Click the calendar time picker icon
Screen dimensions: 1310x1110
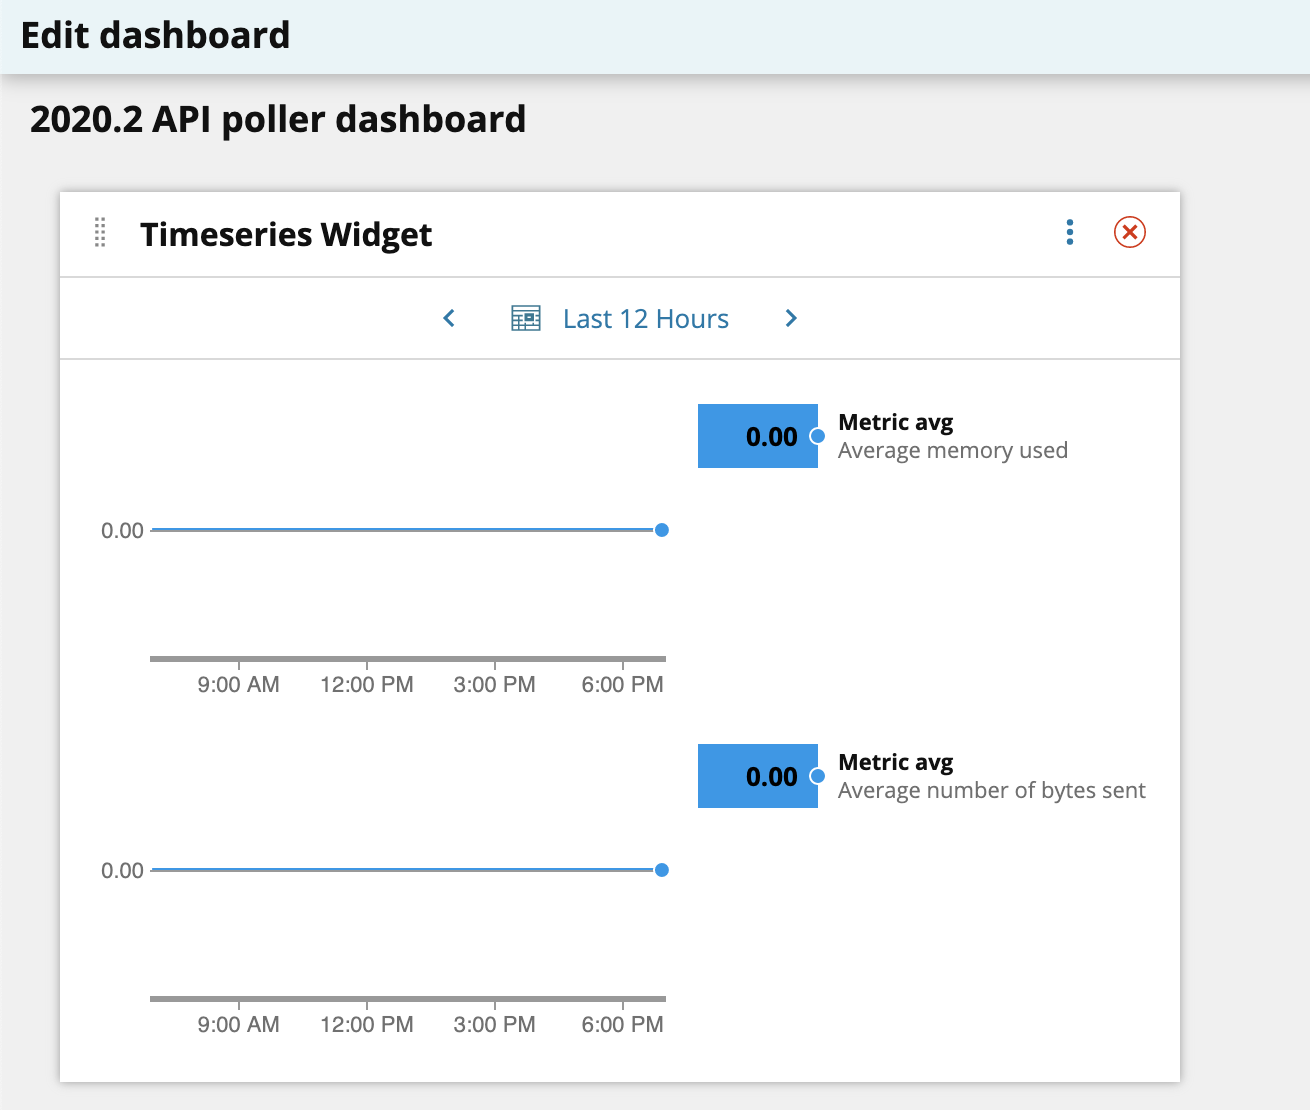[x=526, y=318]
